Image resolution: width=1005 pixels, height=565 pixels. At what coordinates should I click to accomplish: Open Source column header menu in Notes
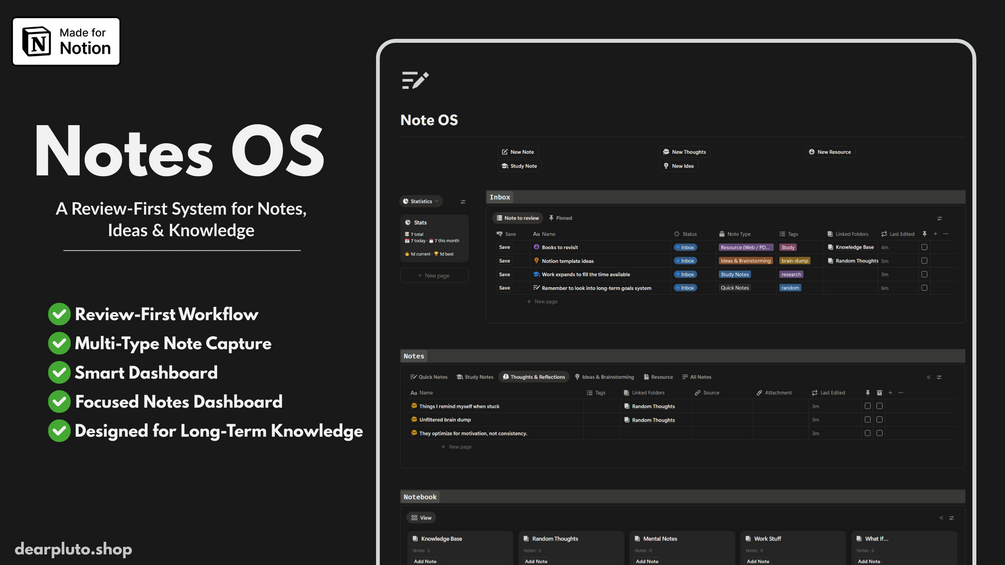(x=707, y=393)
